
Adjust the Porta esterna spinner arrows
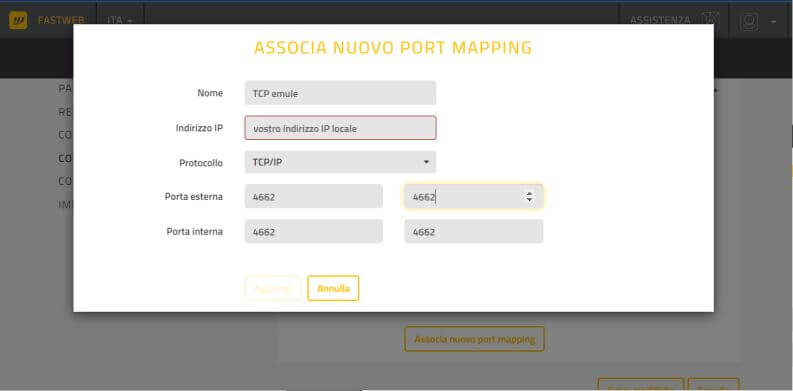[529, 196]
